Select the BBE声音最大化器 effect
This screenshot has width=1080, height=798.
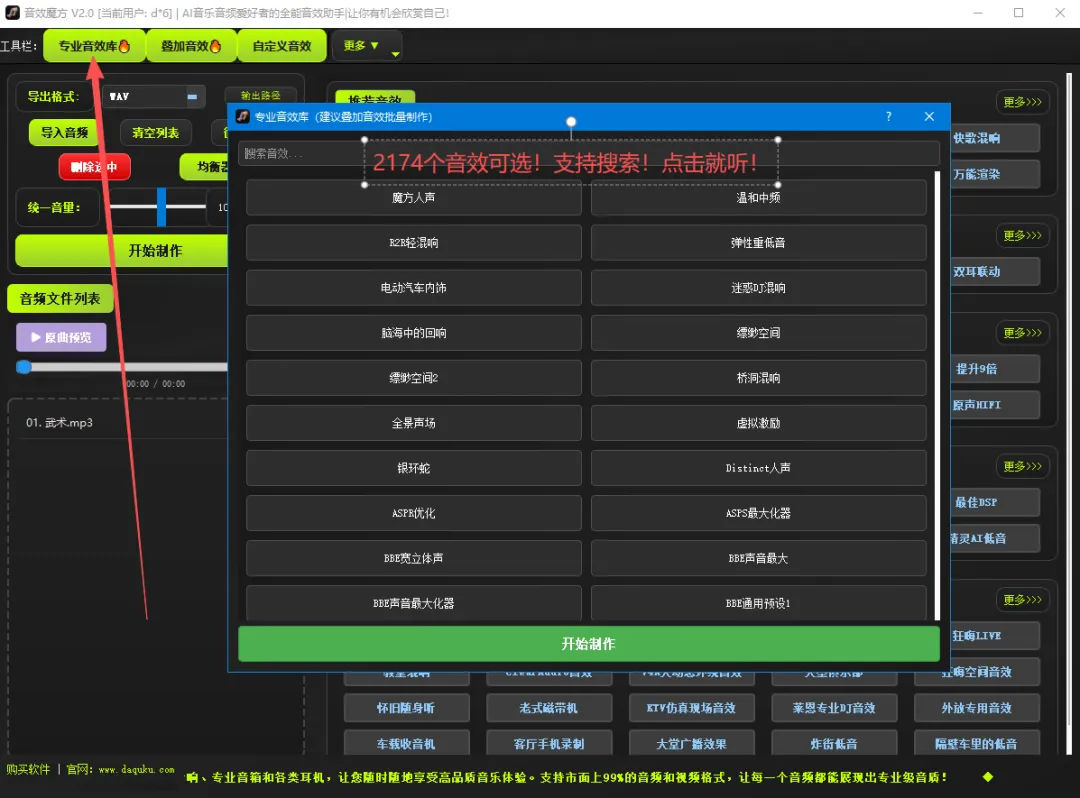pyautogui.click(x=413, y=604)
